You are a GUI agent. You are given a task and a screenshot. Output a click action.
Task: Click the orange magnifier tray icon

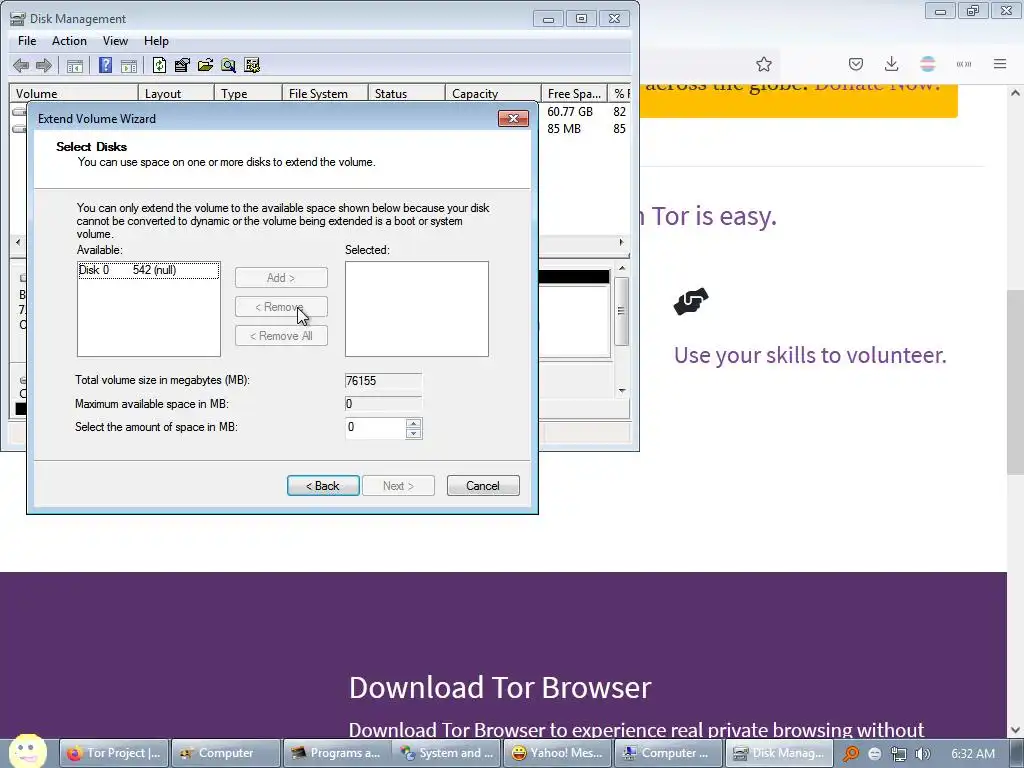850,754
